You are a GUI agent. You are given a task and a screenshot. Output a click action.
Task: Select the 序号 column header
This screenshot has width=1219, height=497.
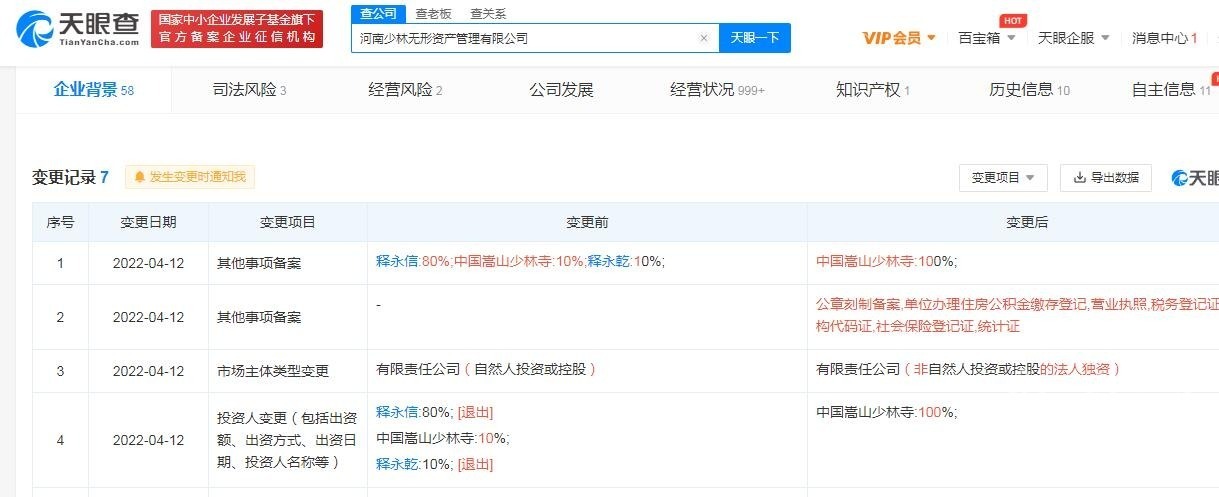point(60,222)
